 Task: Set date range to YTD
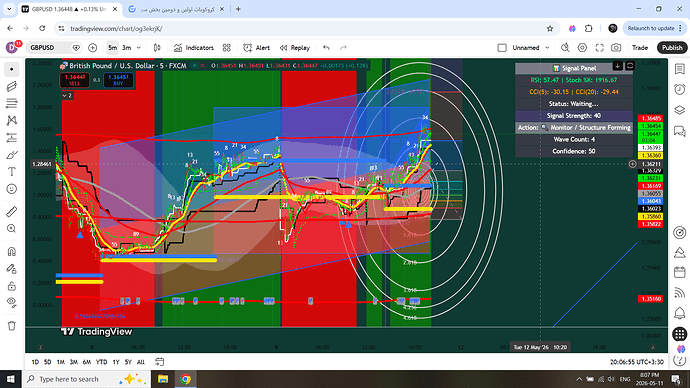tap(102, 362)
